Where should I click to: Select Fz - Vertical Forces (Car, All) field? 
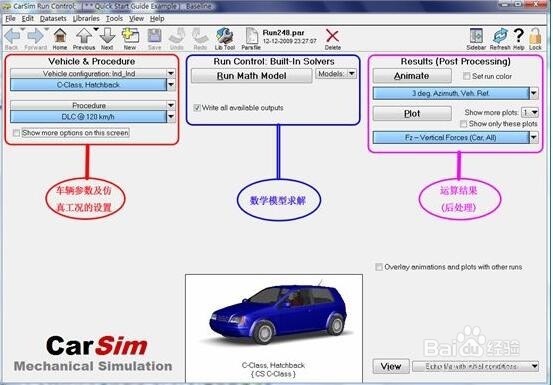(451, 138)
